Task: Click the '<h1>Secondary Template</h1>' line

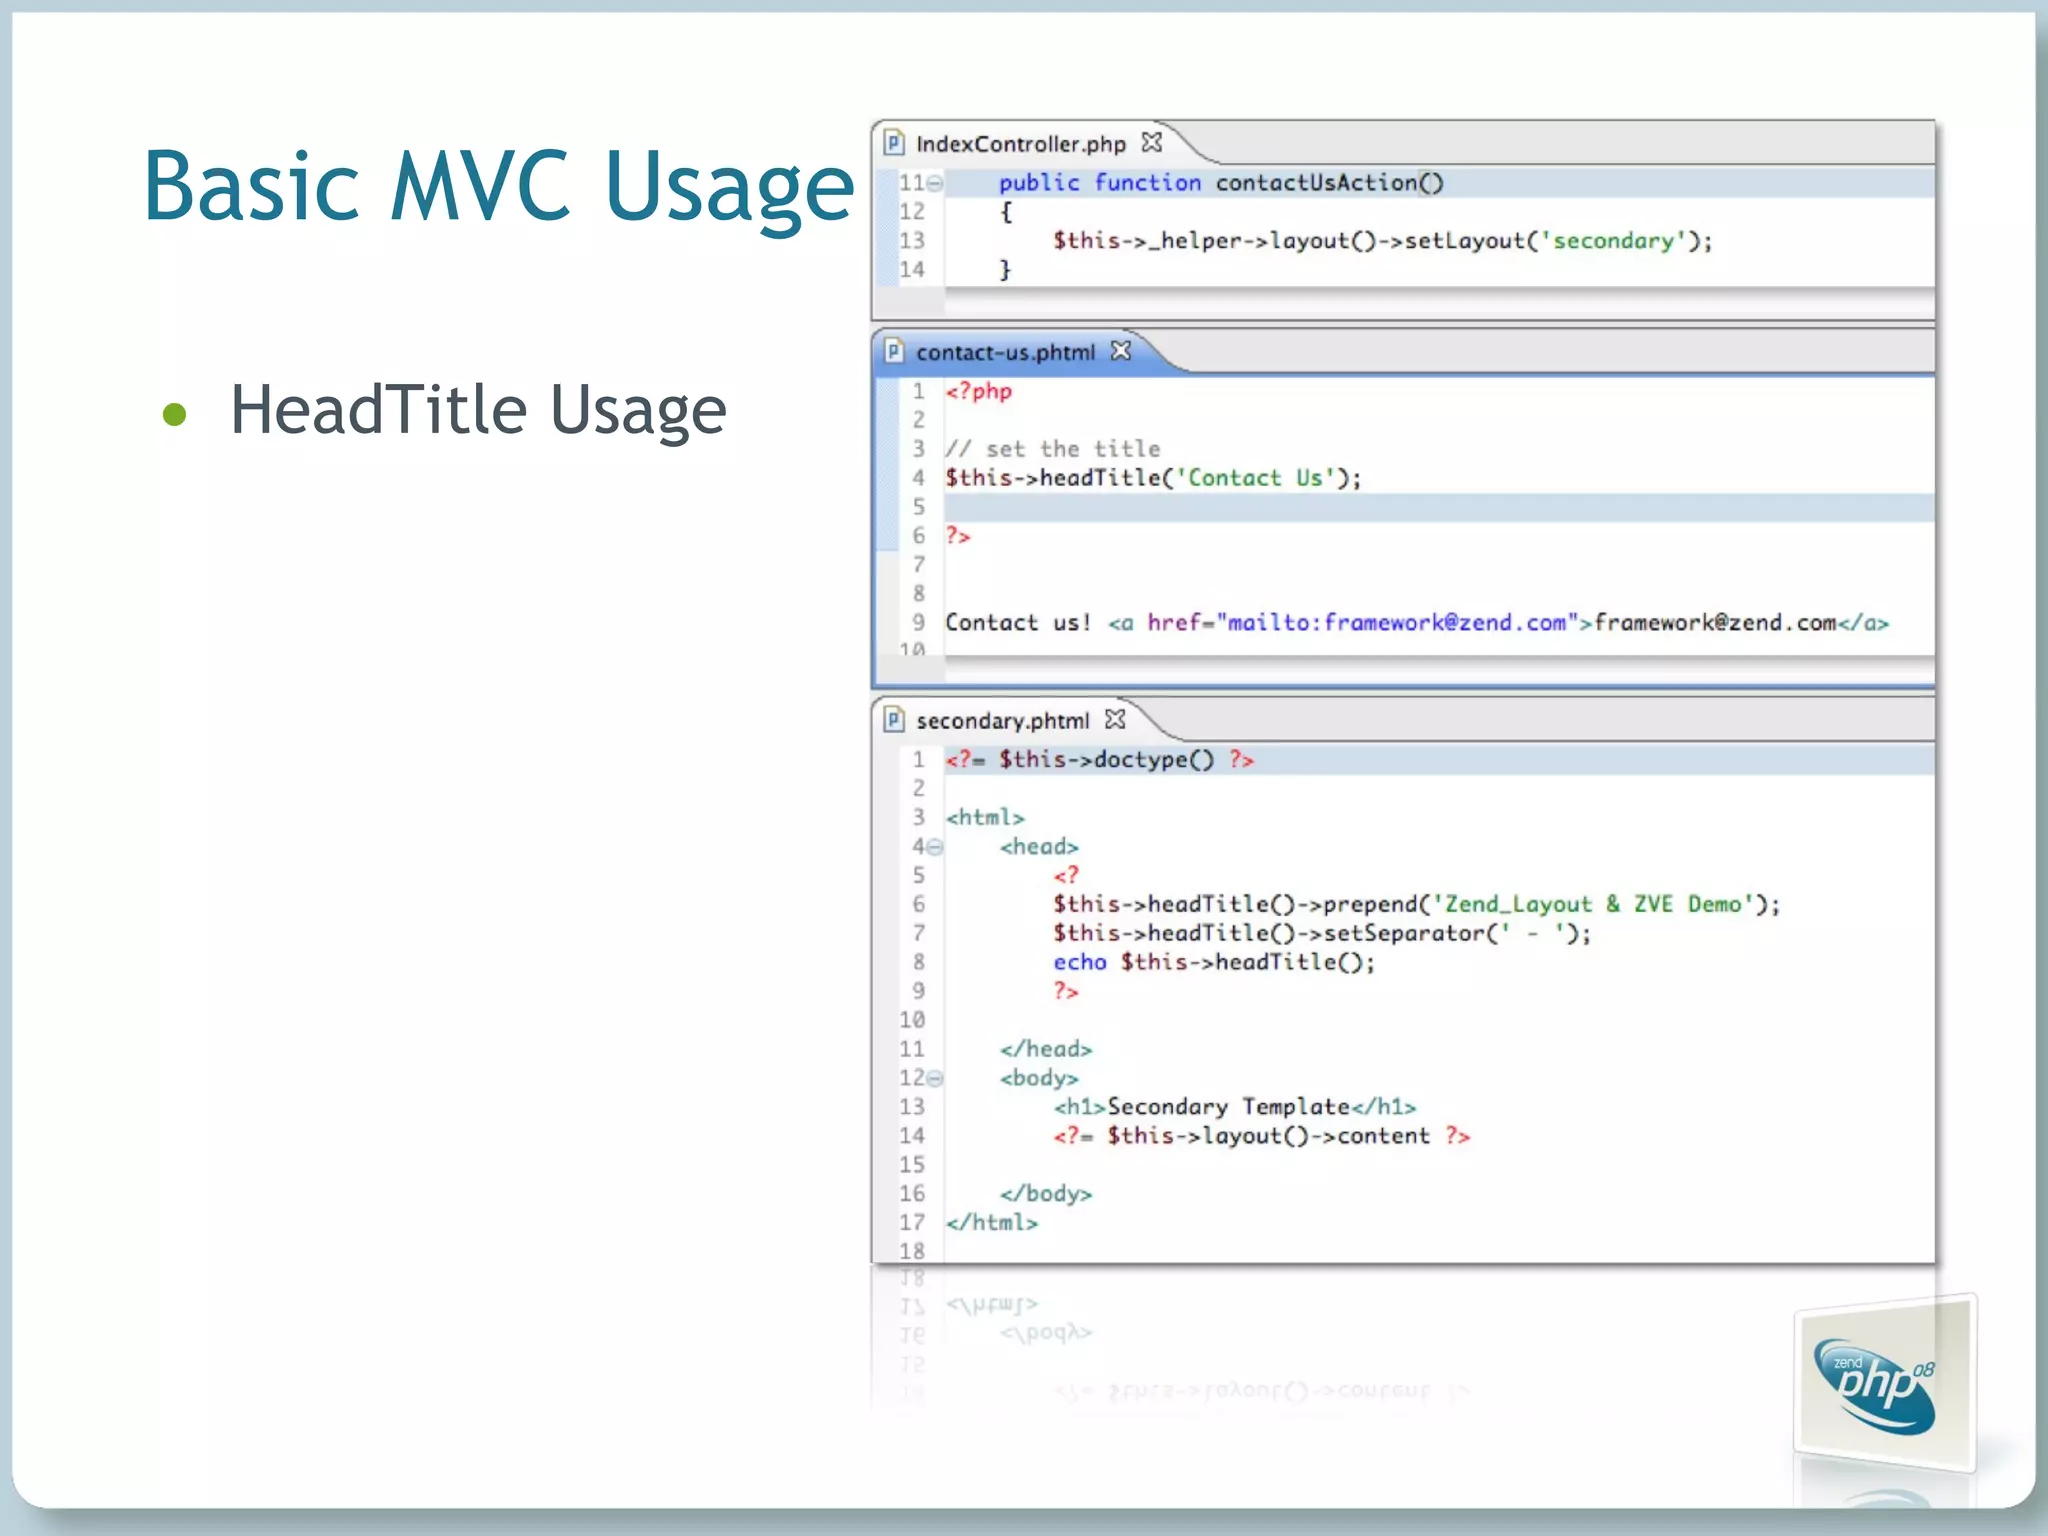Action: point(1235,1107)
